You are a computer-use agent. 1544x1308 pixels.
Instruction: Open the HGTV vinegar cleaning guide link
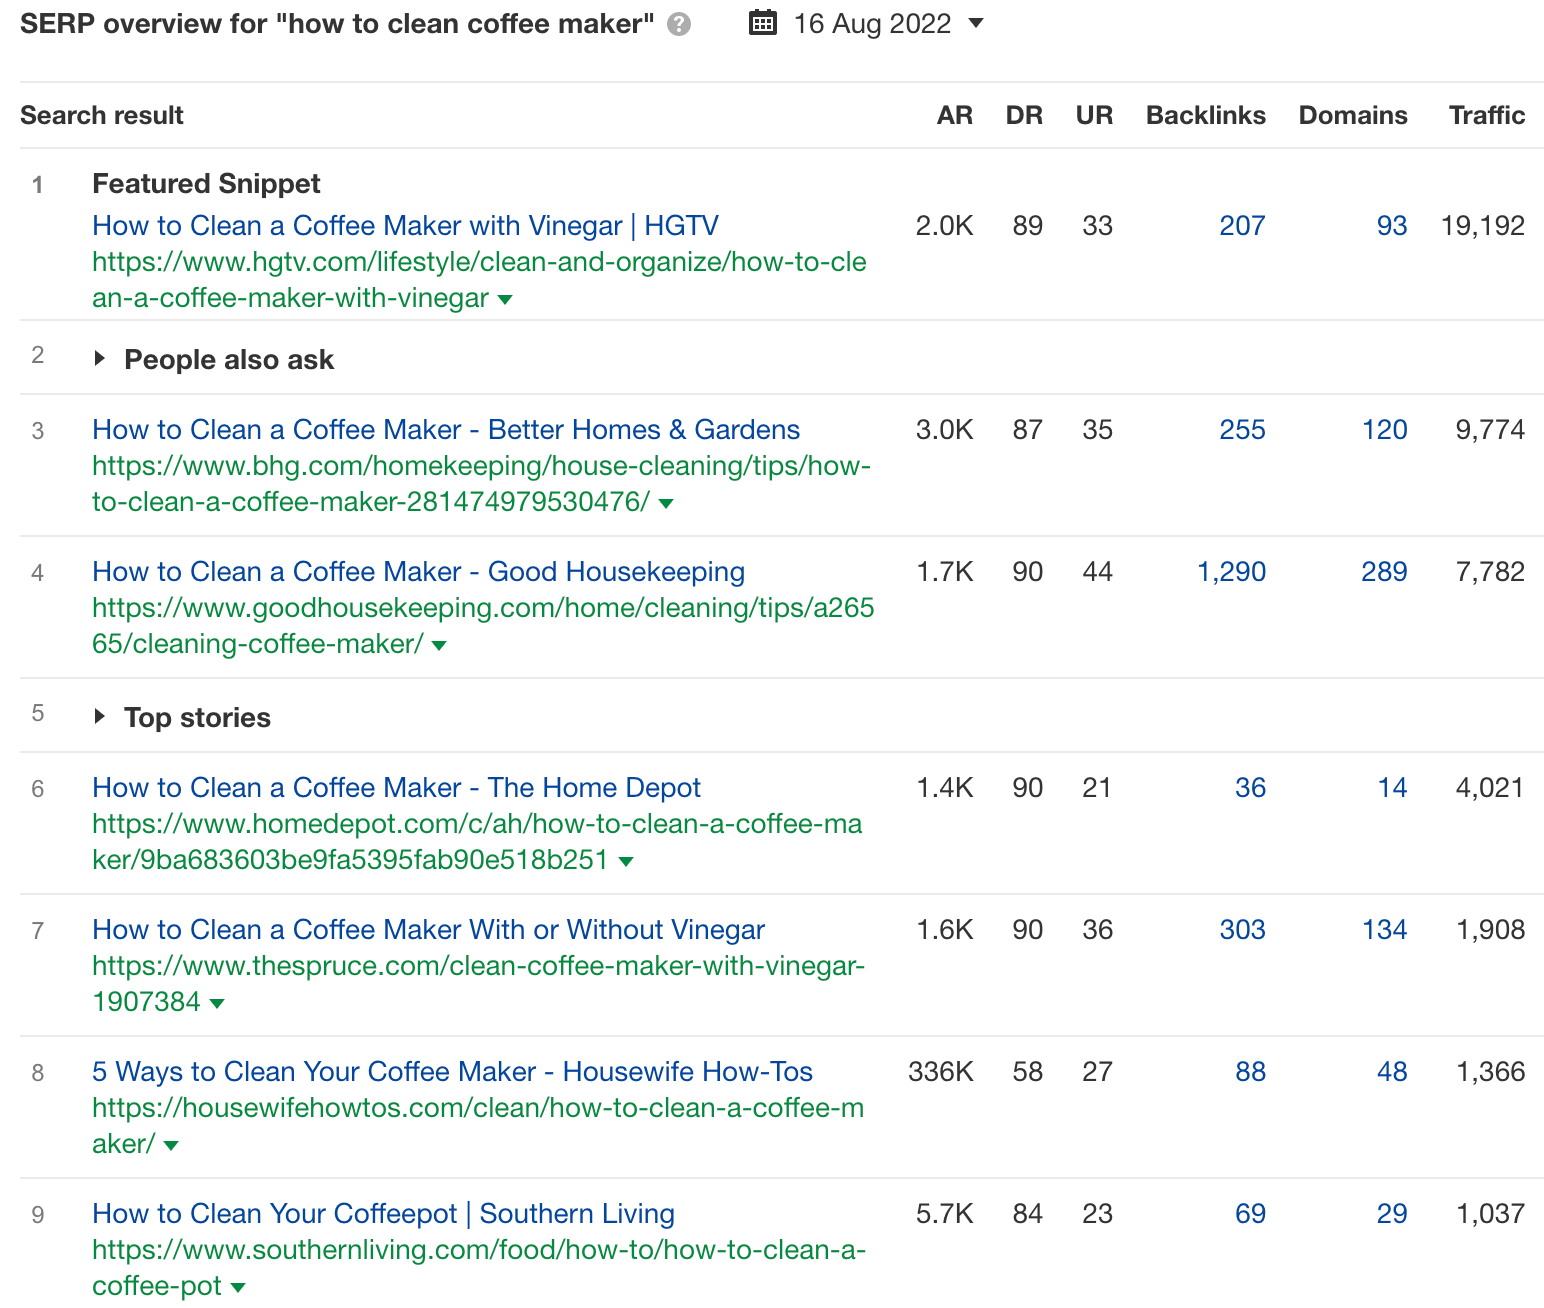click(404, 225)
